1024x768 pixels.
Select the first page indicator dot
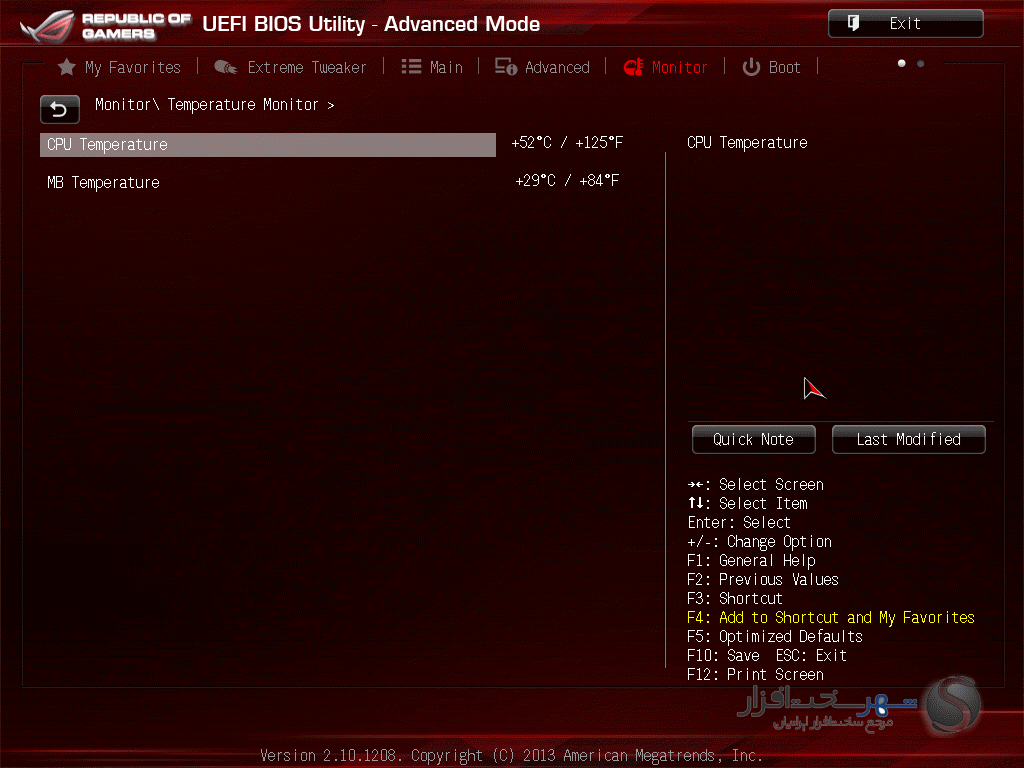tap(902, 63)
